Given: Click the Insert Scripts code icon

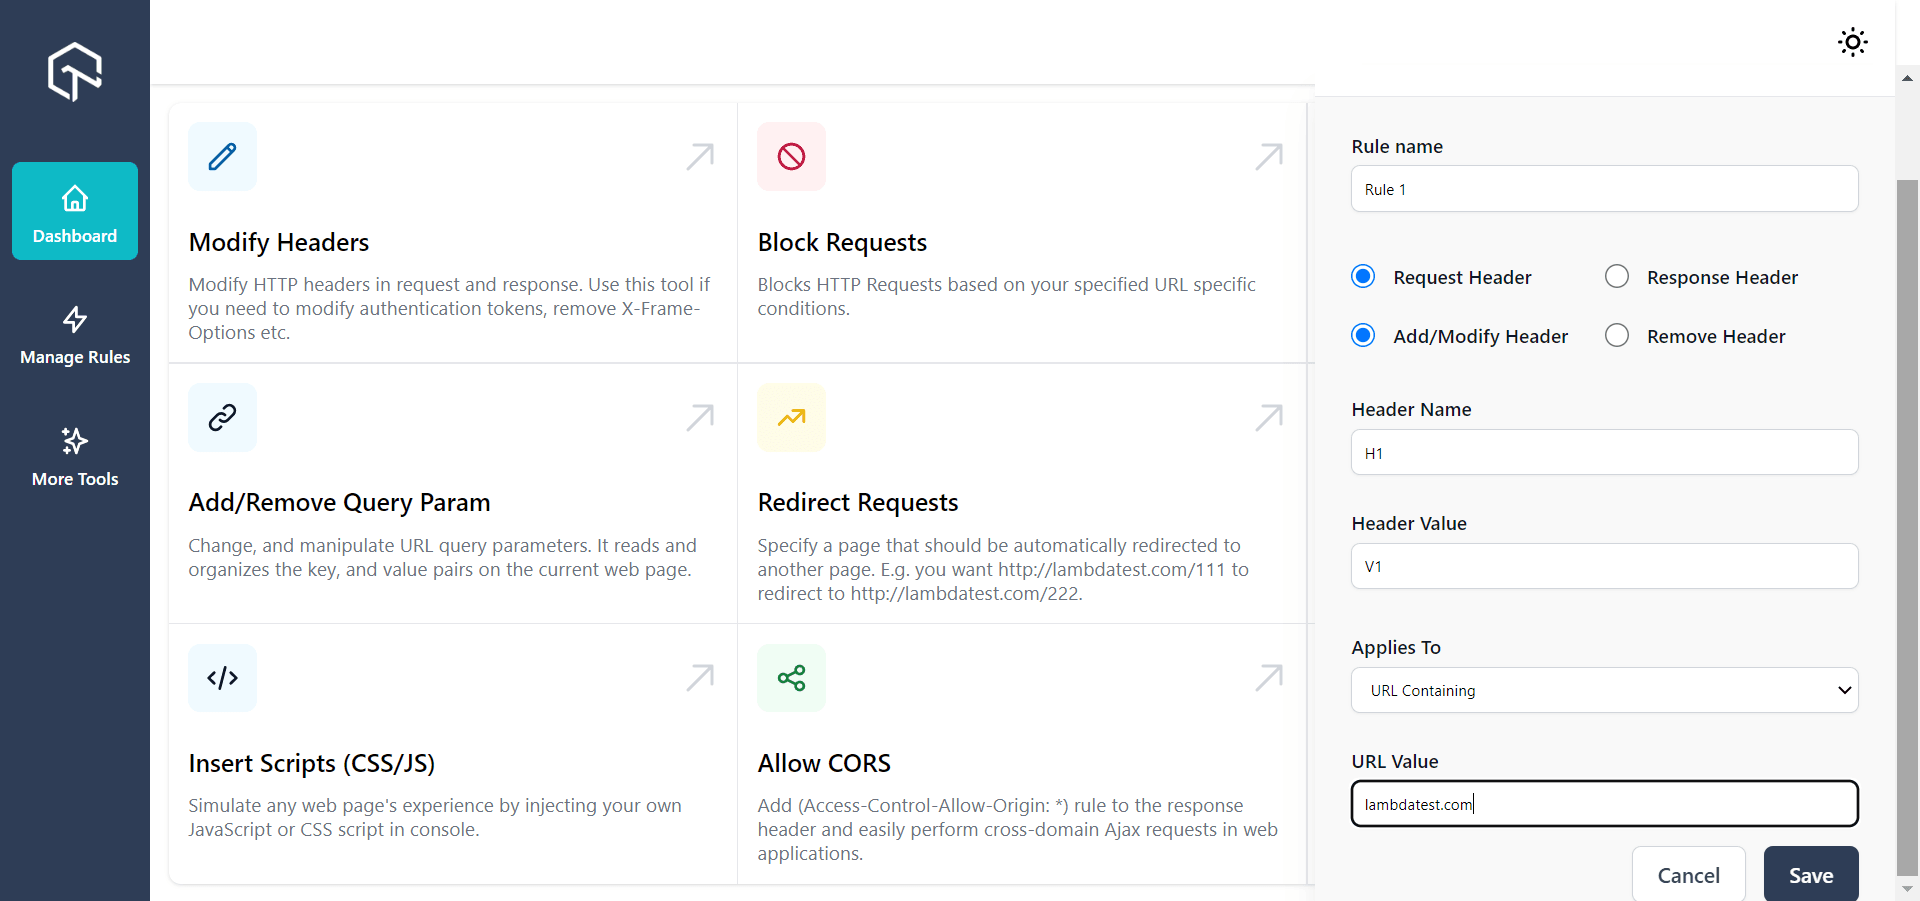Looking at the screenshot, I should [222, 678].
